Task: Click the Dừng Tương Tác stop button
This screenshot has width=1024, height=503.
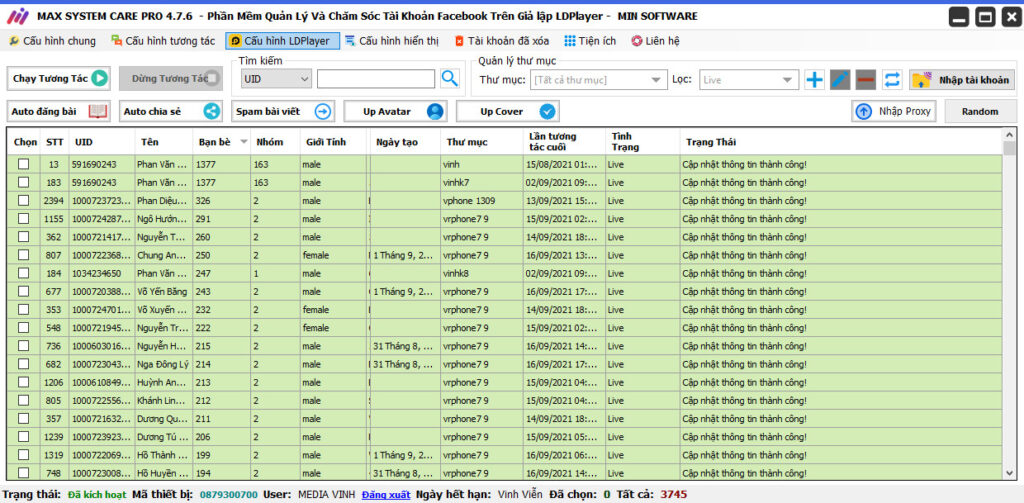Action: [170, 78]
